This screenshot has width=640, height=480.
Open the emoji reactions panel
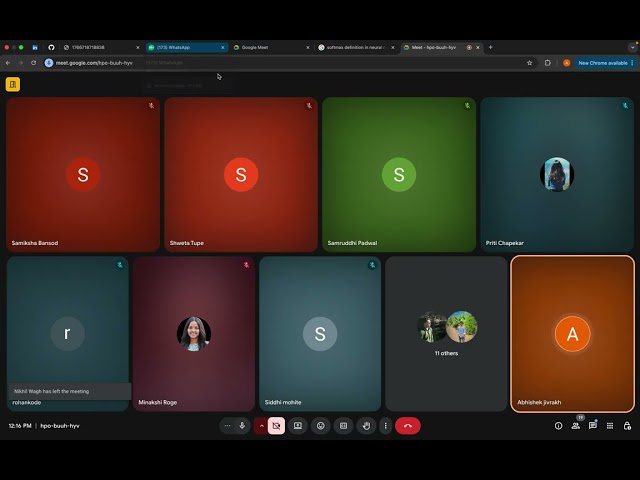click(x=321, y=426)
